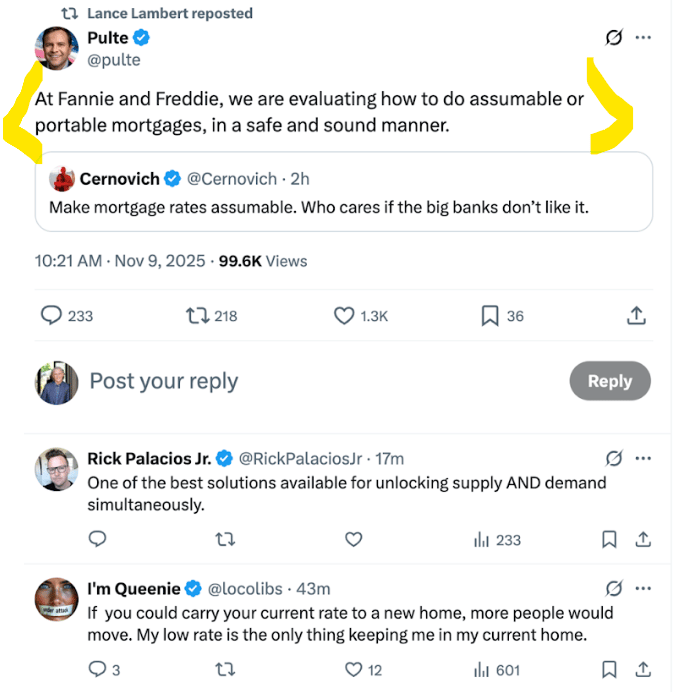View analytics on Rick Palacios Jr.'s reply
Screen dimensions: 674x692
497,540
